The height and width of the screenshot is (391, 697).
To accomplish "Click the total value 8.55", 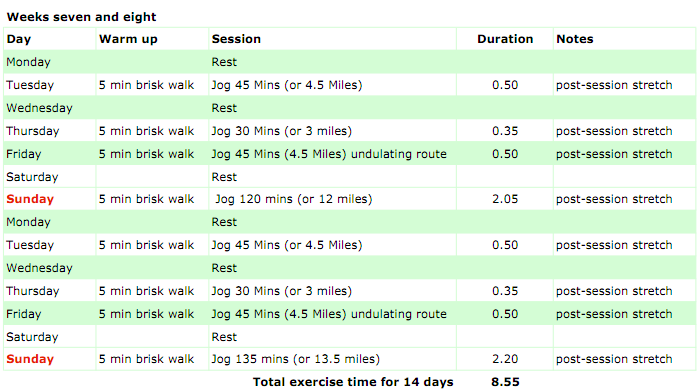I will coord(505,382).
